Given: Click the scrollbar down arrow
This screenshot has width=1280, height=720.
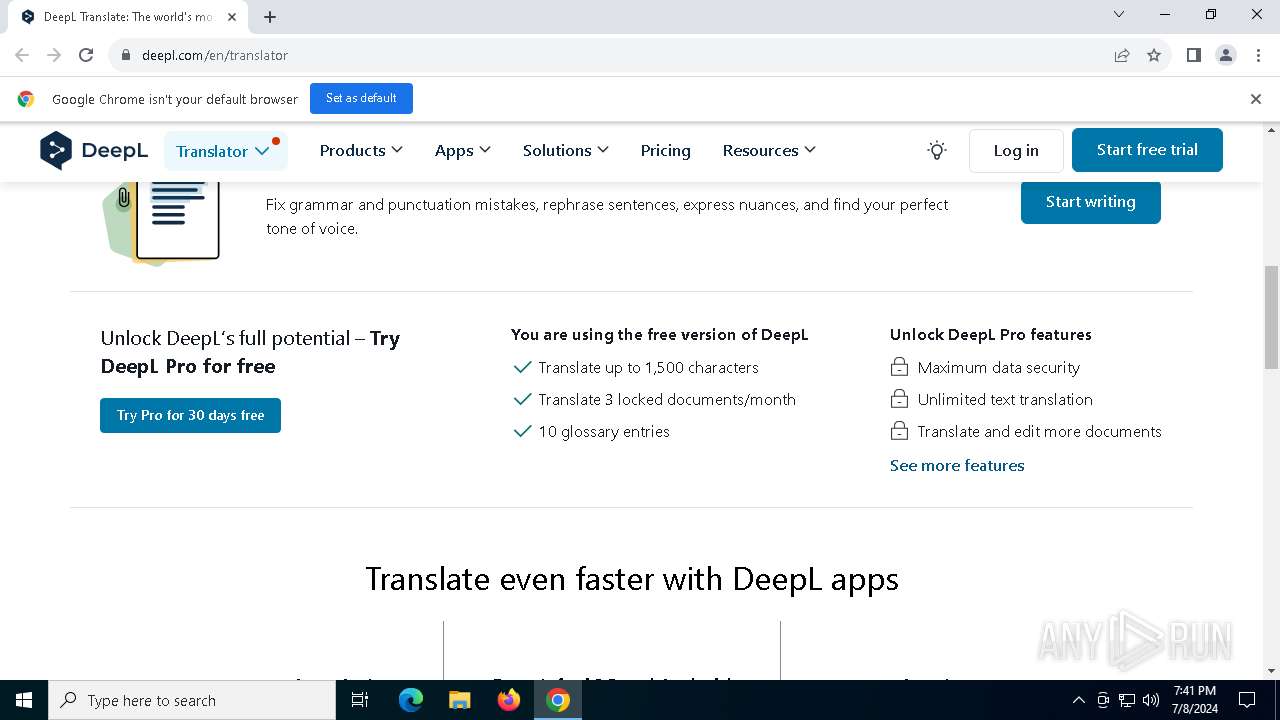Looking at the screenshot, I should (1271, 671).
